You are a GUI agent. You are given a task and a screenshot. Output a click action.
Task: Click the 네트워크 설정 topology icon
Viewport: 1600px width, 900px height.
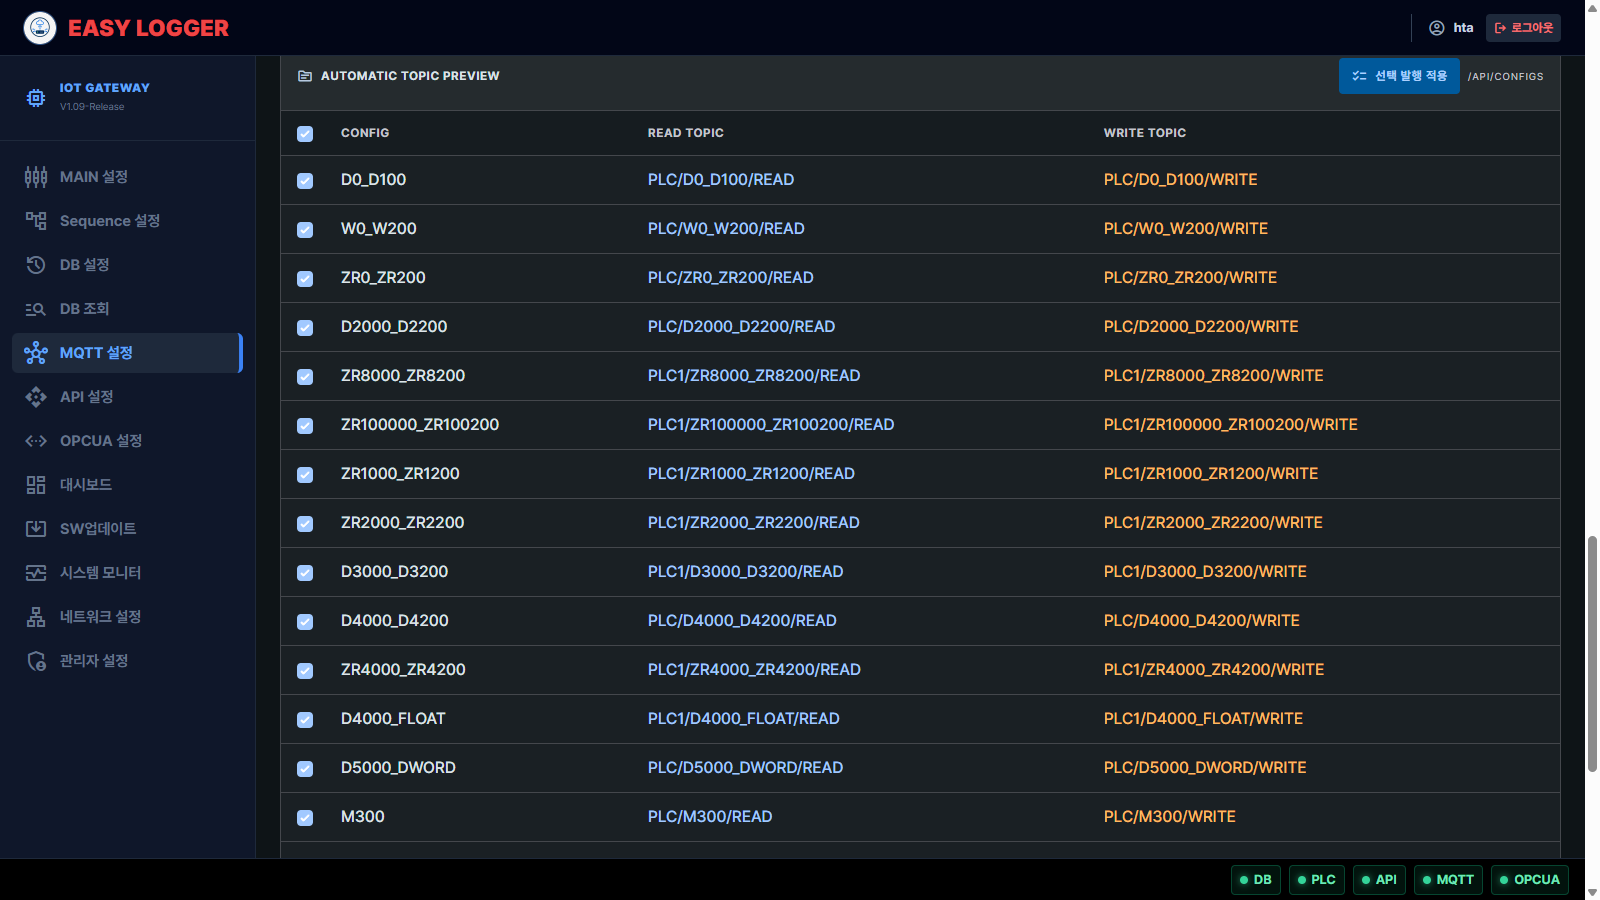click(36, 617)
